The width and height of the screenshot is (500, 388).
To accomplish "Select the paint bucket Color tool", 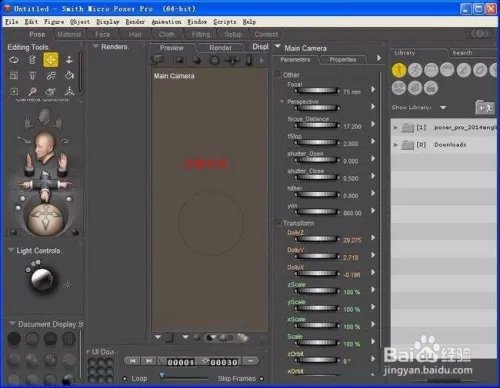I will [69, 76].
